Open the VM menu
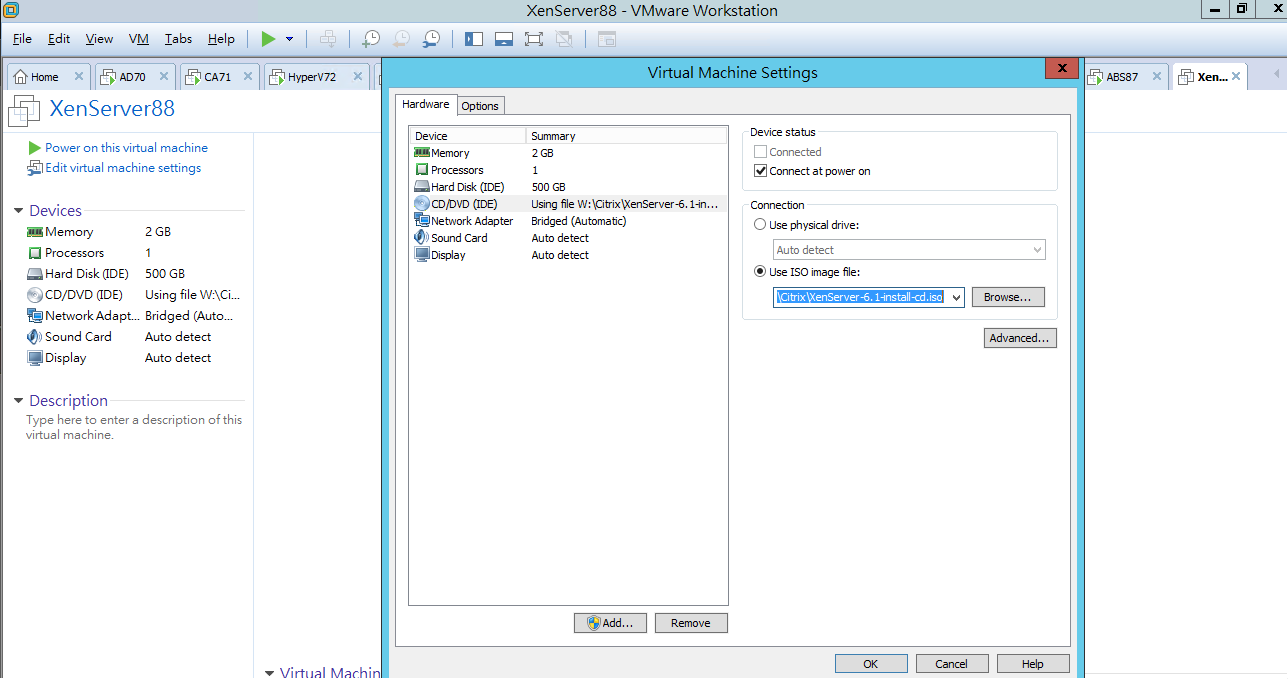This screenshot has width=1288, height=679. [x=139, y=39]
